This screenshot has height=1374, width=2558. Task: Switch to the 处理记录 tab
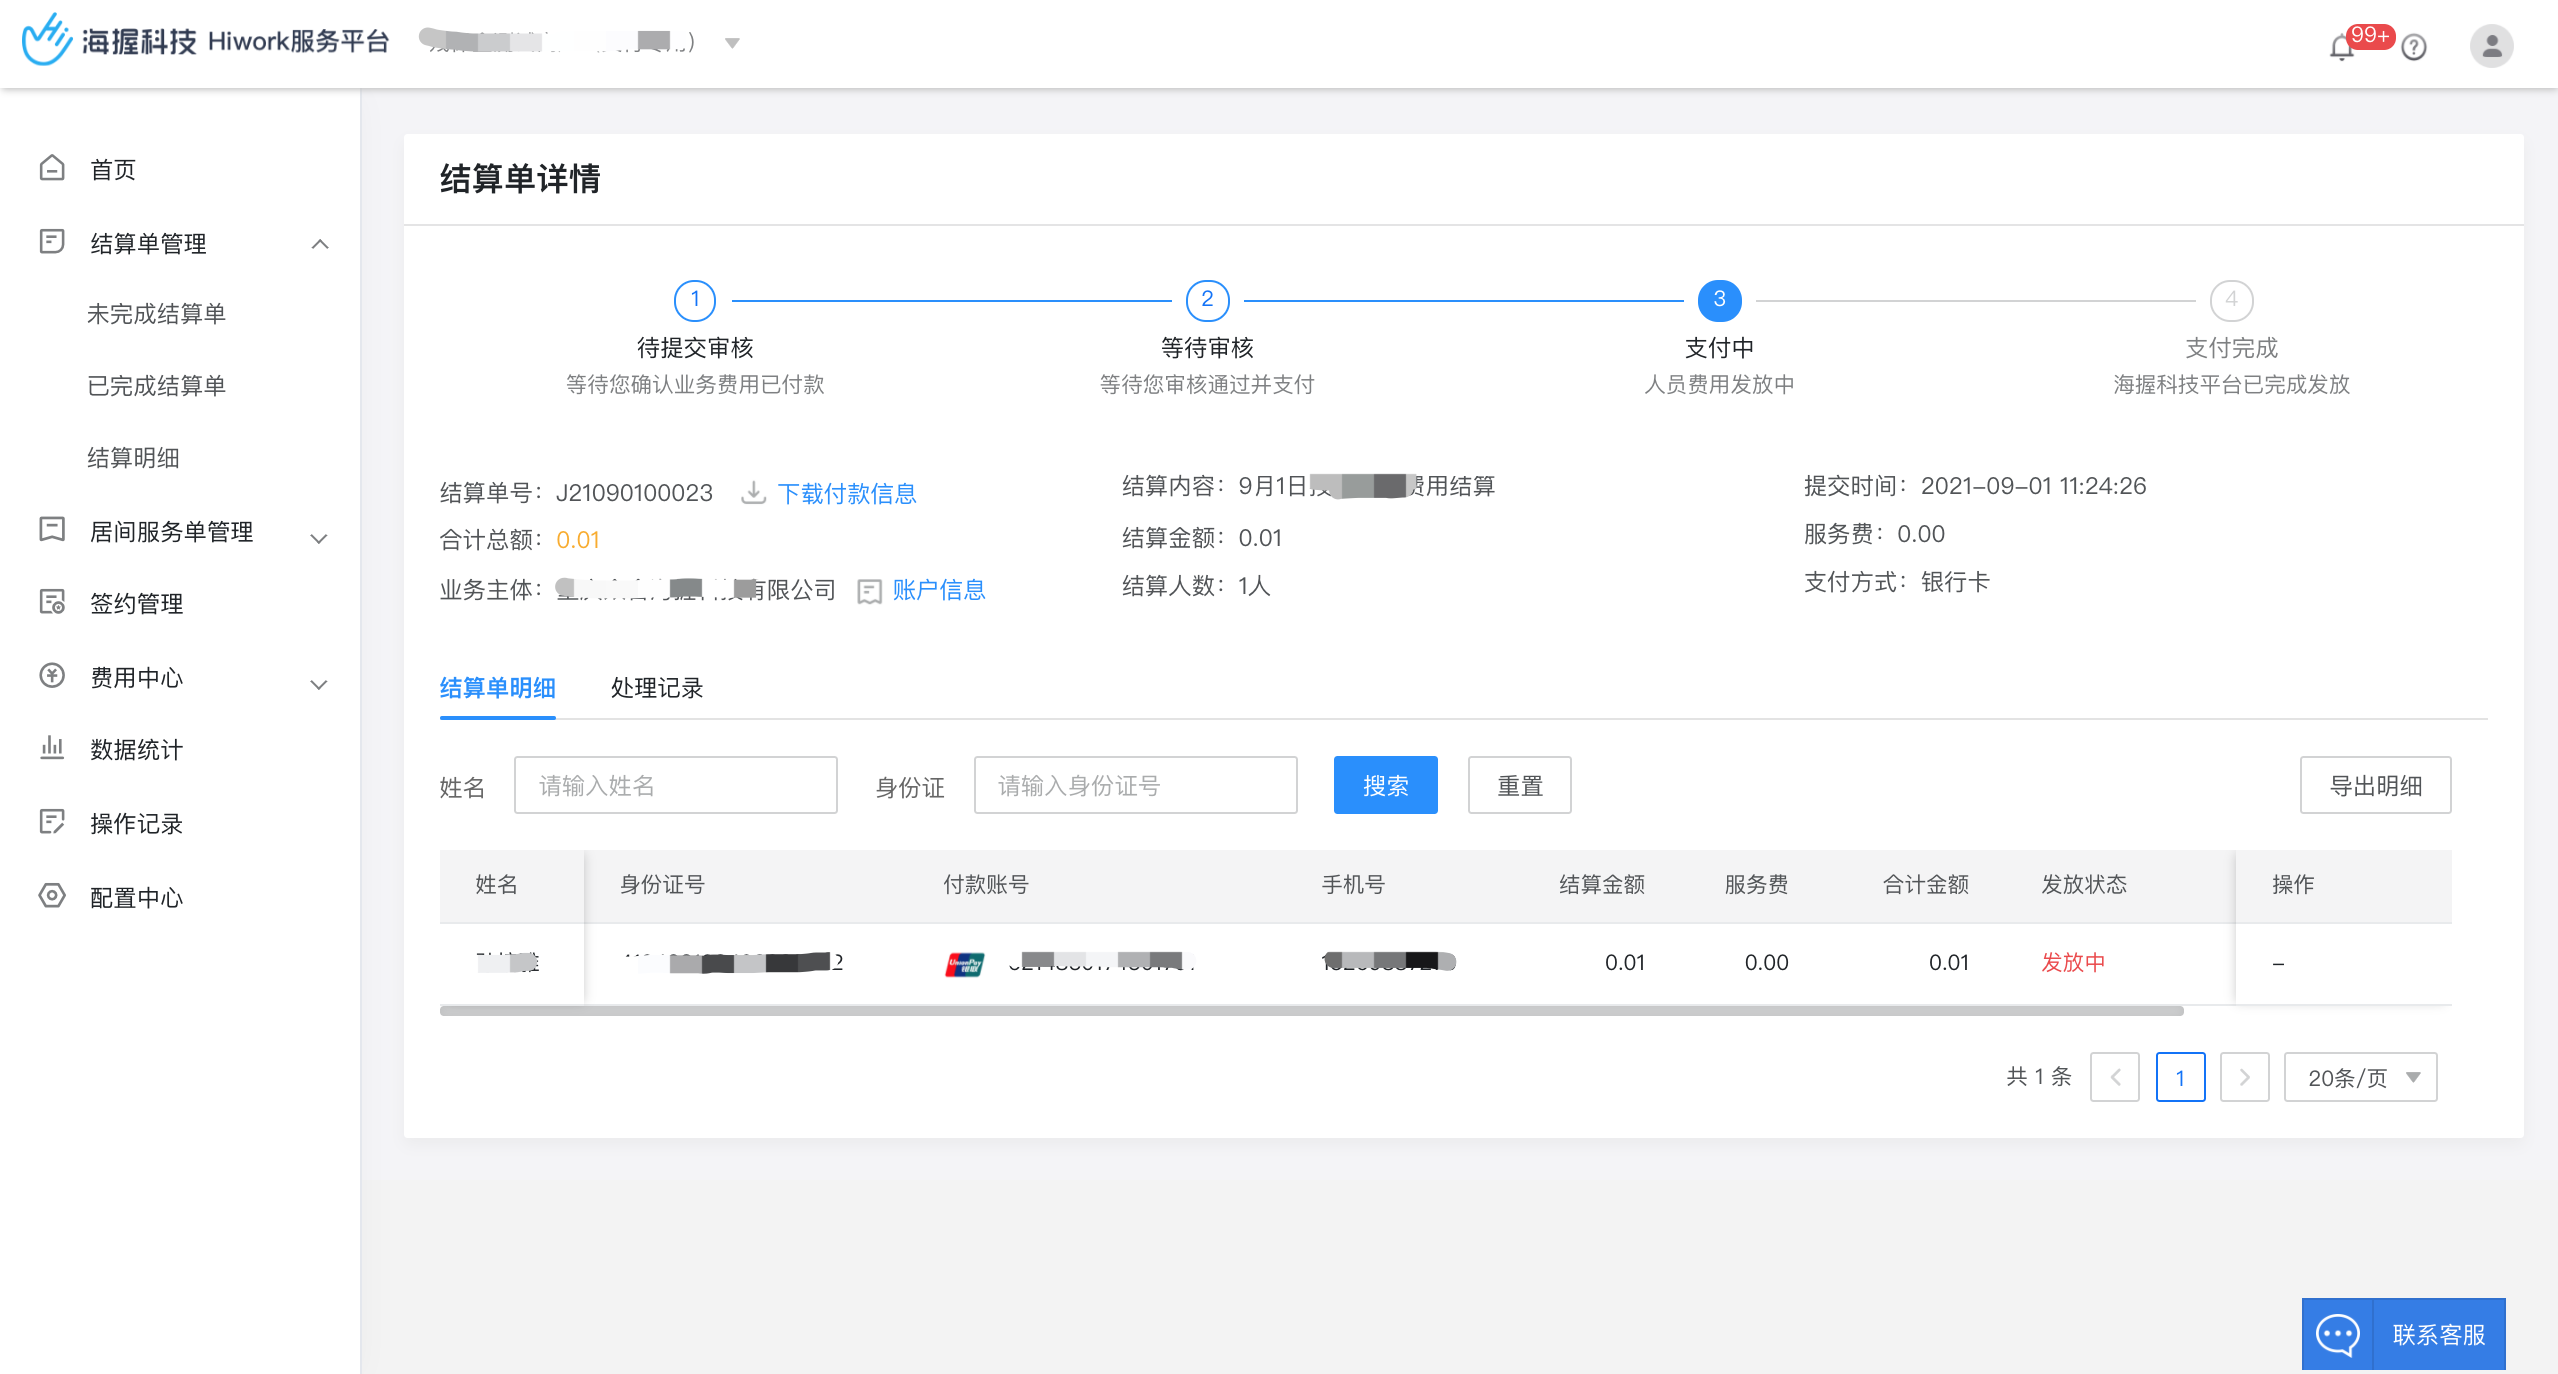(x=656, y=688)
